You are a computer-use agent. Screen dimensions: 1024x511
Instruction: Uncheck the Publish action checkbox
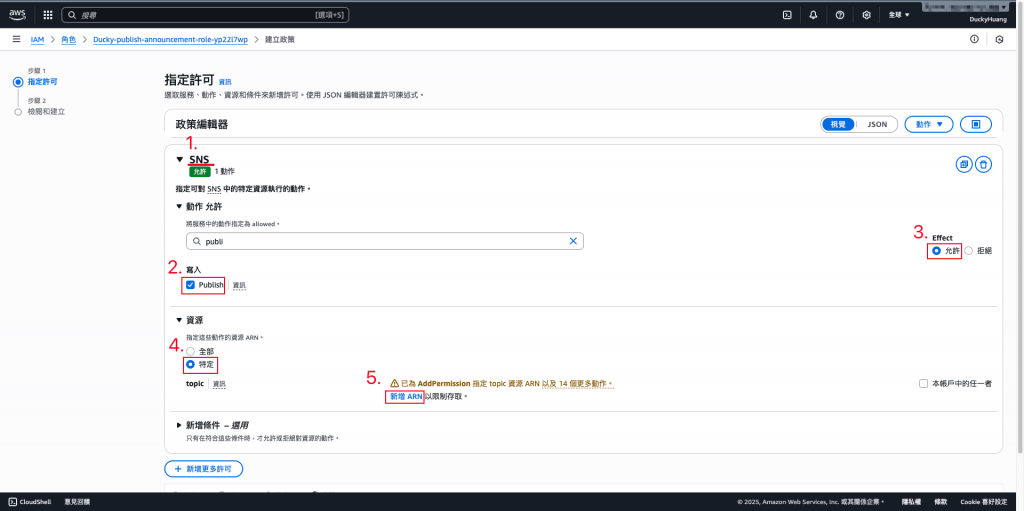point(191,285)
